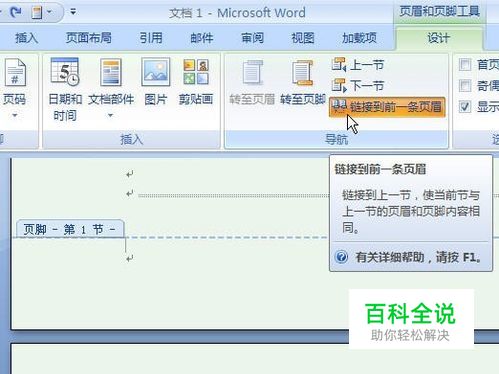Click the 插入 group label

pyautogui.click(x=131, y=140)
